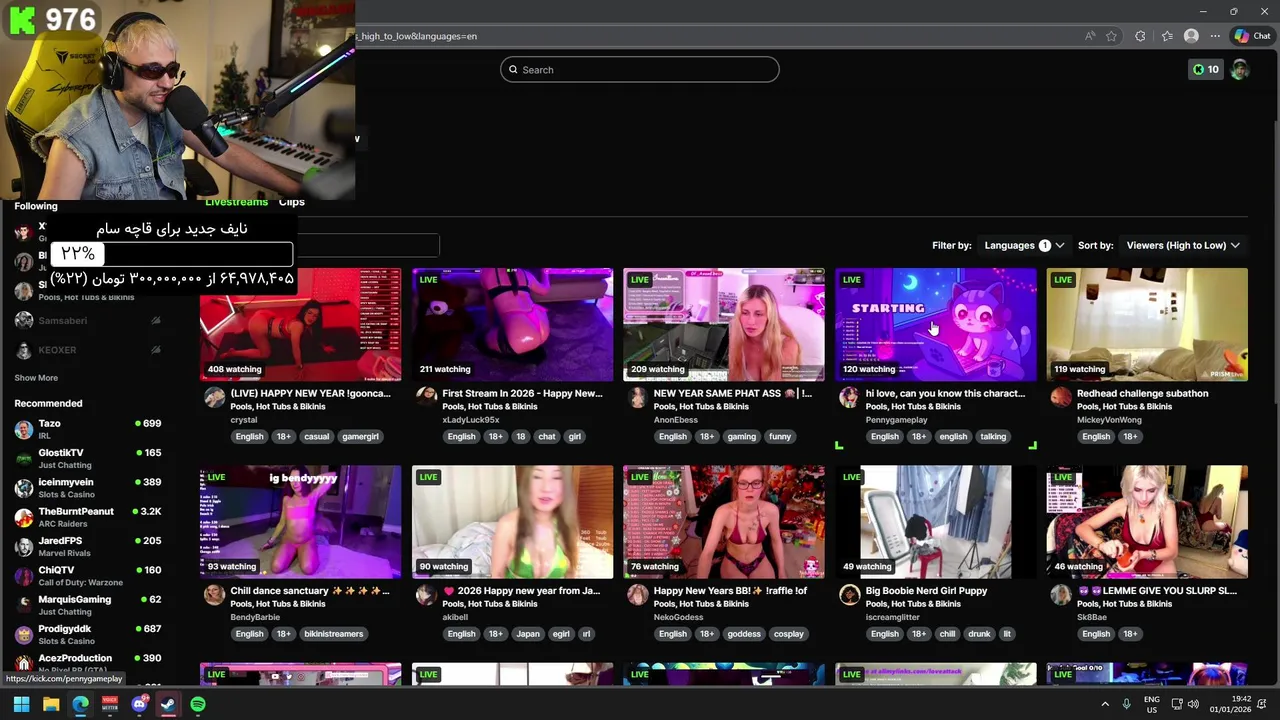Select the 'bikinistreamers' tag
Viewport: 1280px width, 720px height.
[334, 634]
